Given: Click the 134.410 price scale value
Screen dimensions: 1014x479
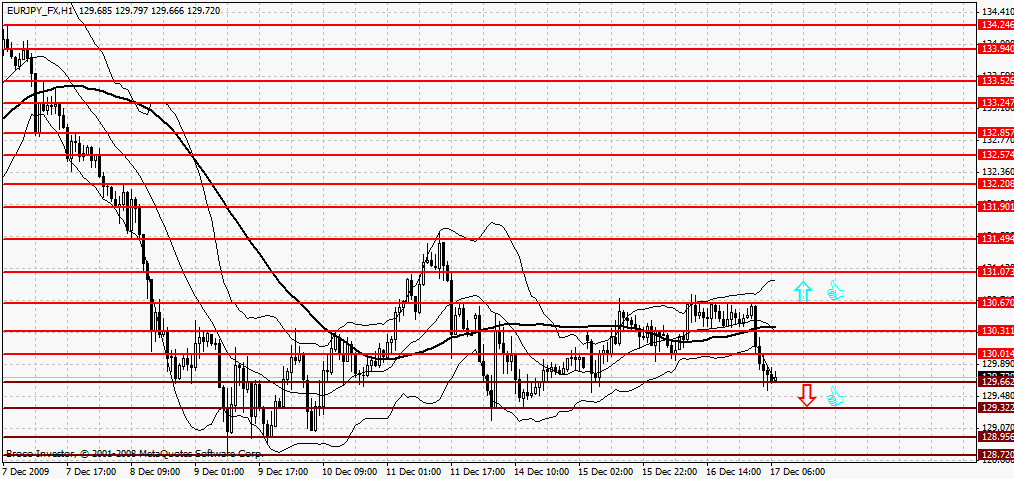Looking at the screenshot, I should coord(997,12).
